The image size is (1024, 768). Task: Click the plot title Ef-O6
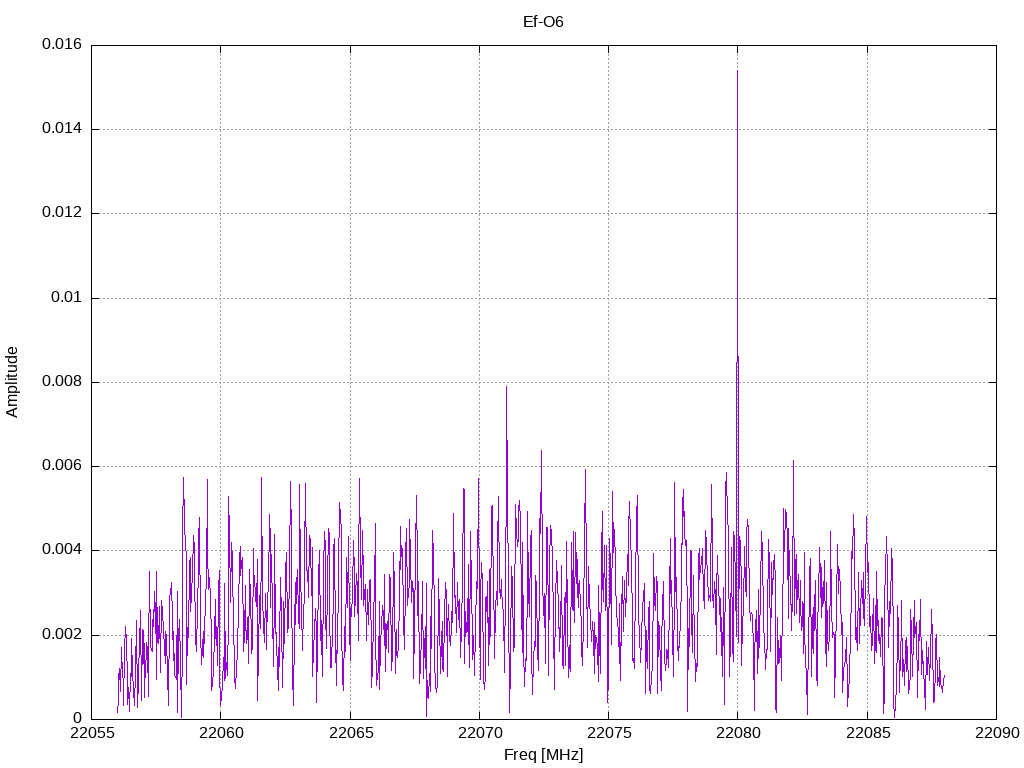[x=543, y=21]
